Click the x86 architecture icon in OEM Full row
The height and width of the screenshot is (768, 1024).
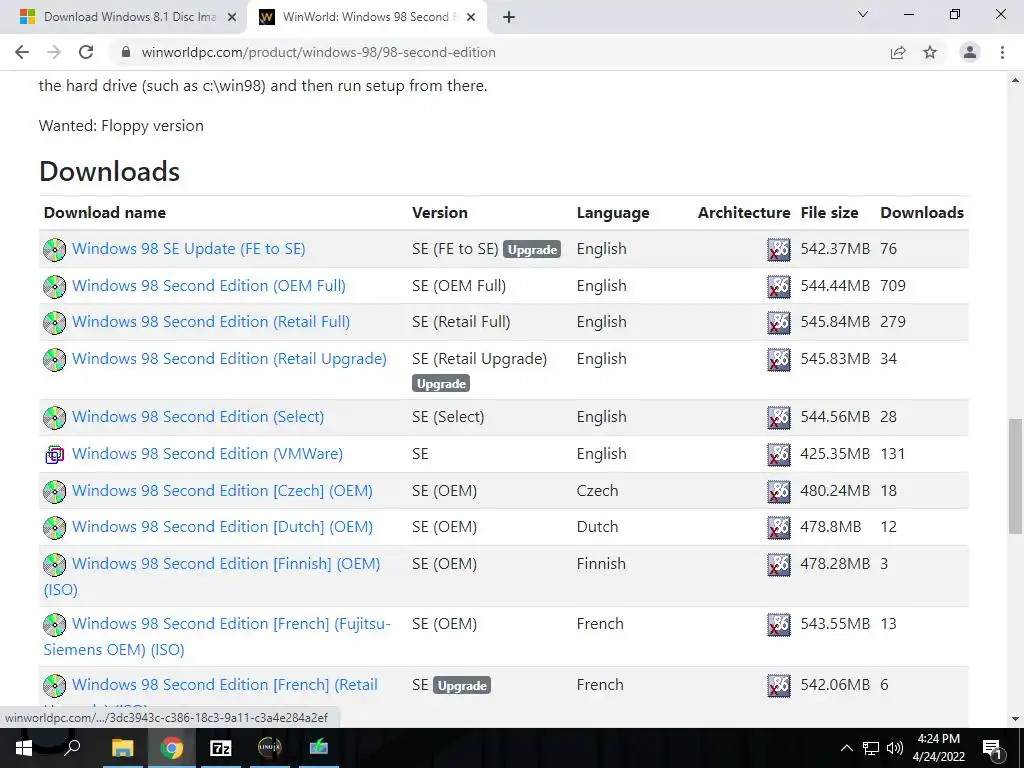(778, 286)
